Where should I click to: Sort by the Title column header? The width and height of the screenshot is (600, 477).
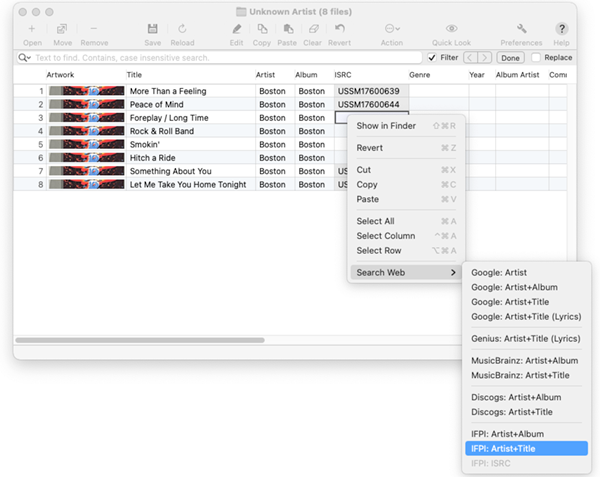tap(190, 75)
